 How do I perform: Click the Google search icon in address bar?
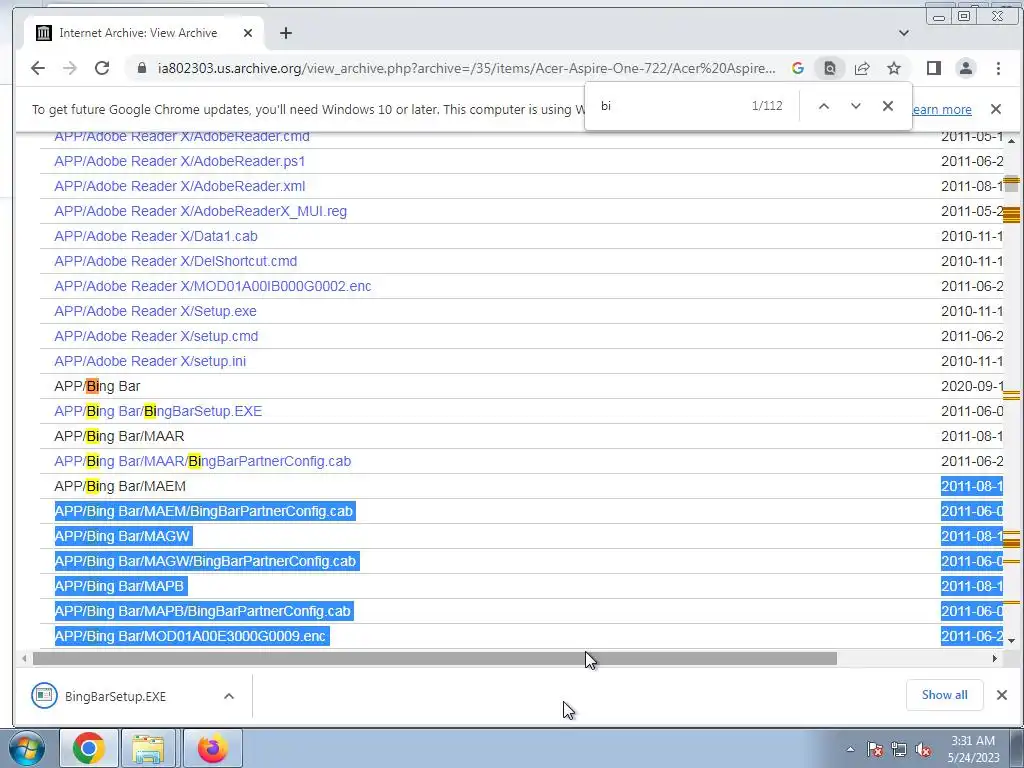[x=797, y=68]
